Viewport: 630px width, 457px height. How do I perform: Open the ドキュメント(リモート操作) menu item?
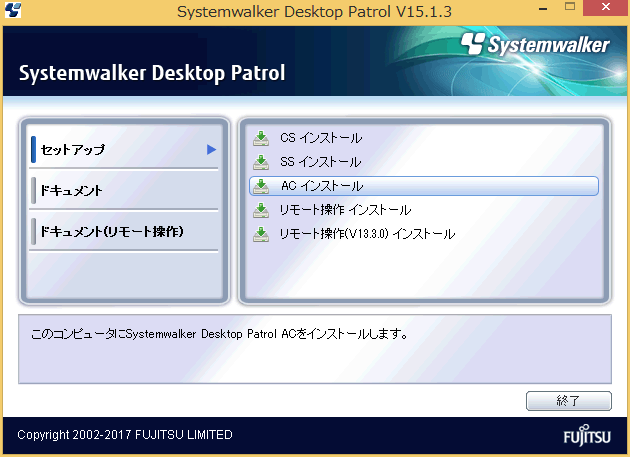(x=110, y=231)
